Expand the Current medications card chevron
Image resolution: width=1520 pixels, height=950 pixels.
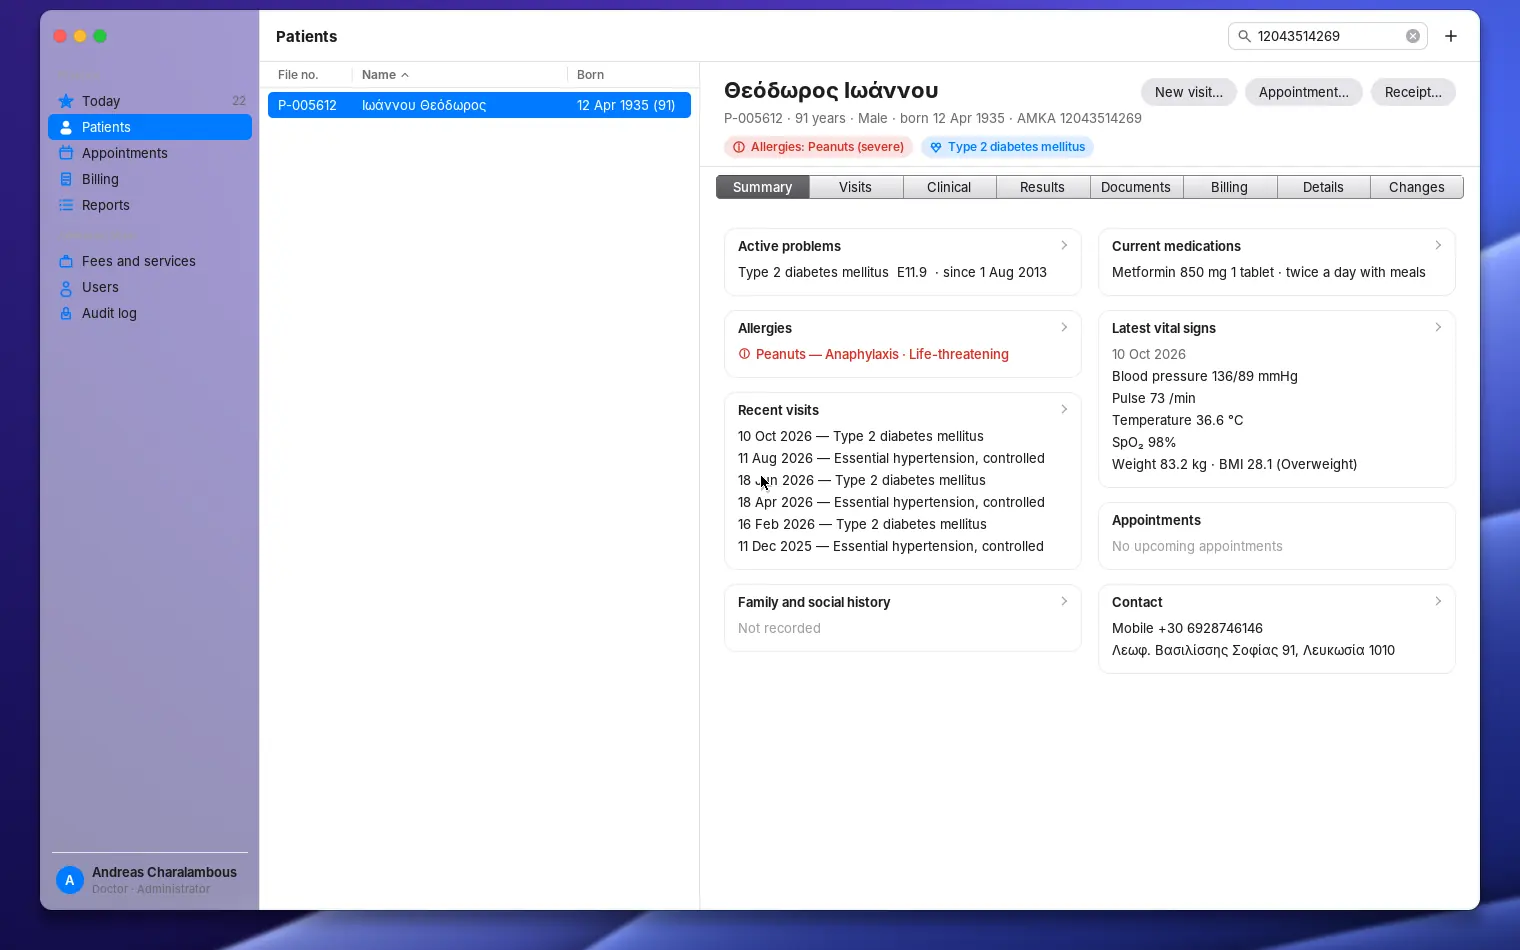point(1438,245)
